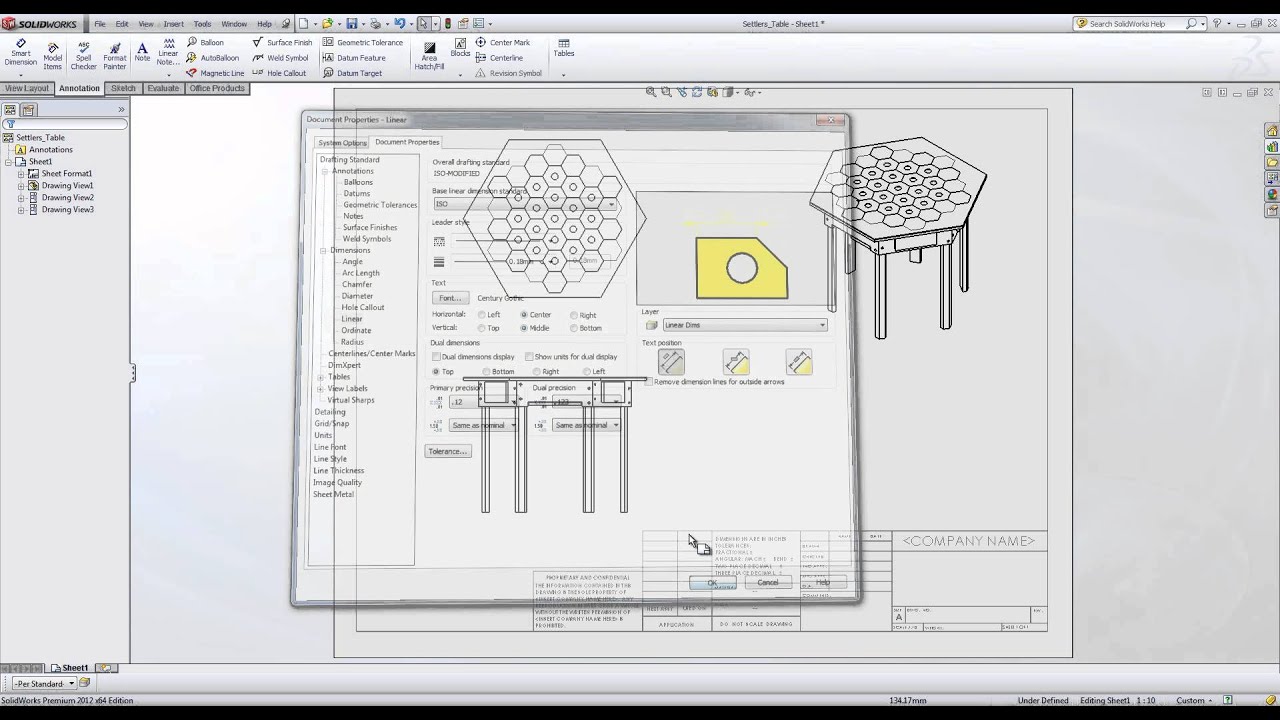Select the Hole Callout properties item
Image resolution: width=1280 pixels, height=720 pixels.
point(363,308)
